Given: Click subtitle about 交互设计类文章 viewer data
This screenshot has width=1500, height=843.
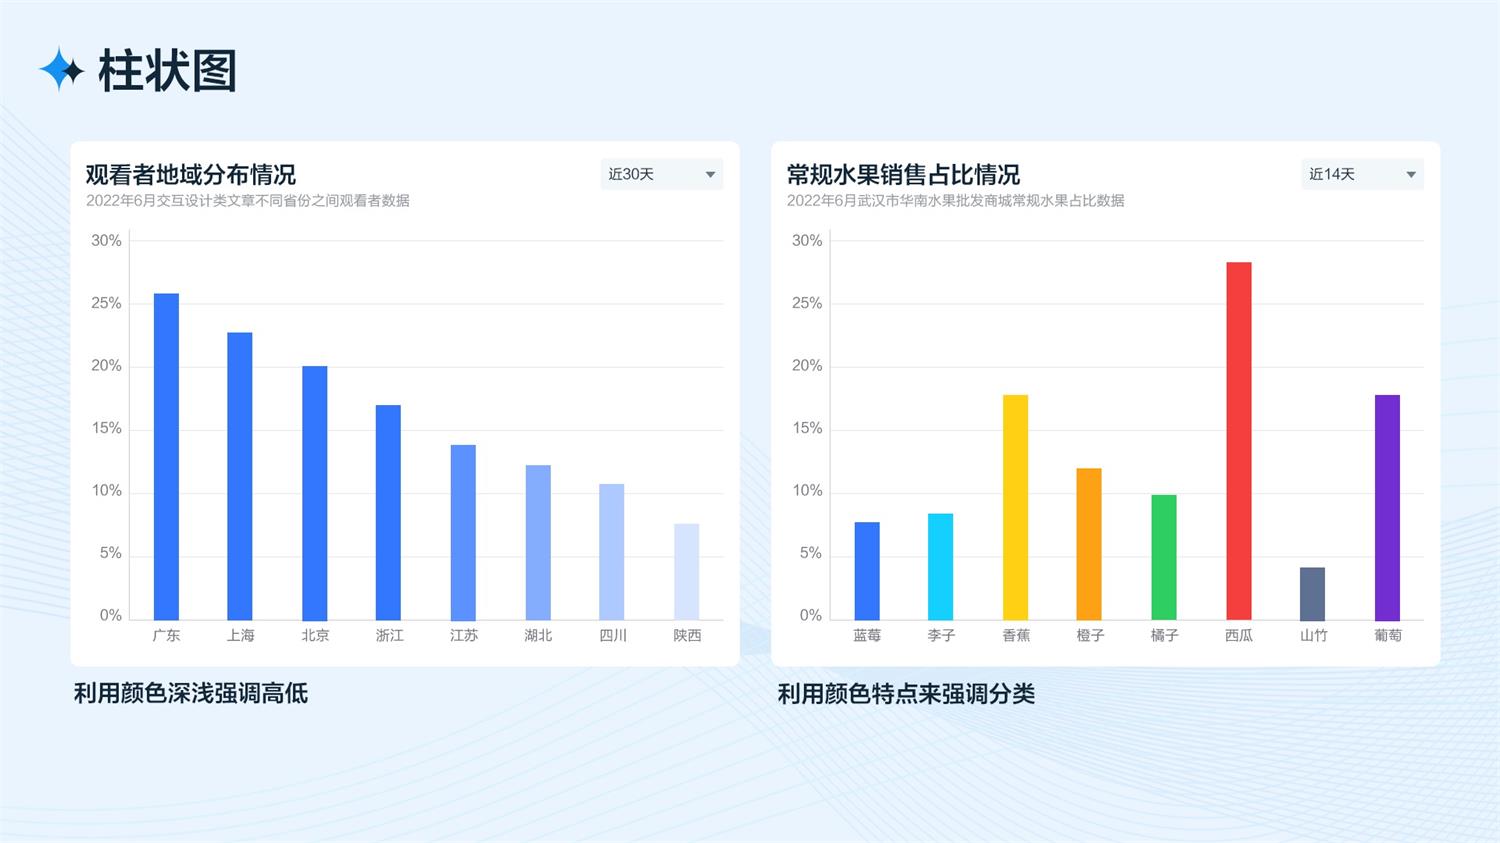Looking at the screenshot, I should 248,201.
